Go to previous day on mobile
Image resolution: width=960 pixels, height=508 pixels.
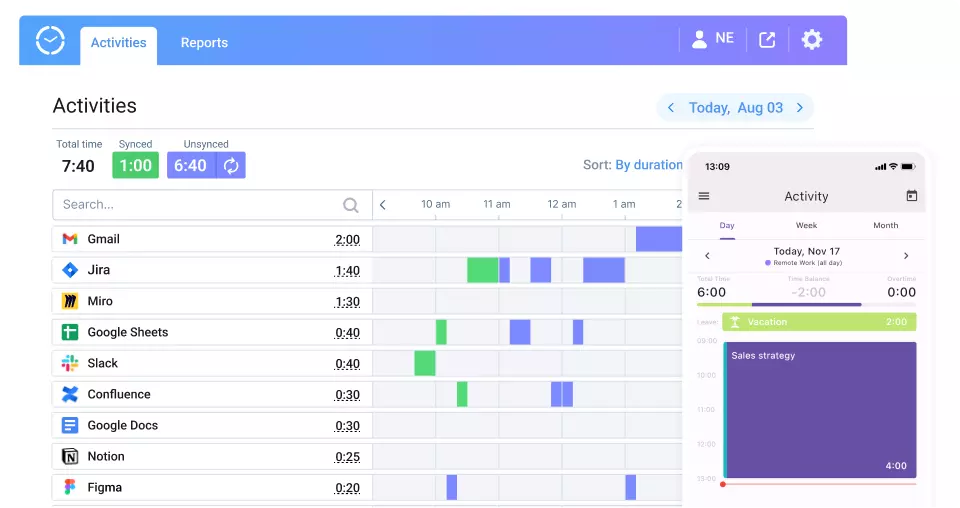[x=707, y=256]
